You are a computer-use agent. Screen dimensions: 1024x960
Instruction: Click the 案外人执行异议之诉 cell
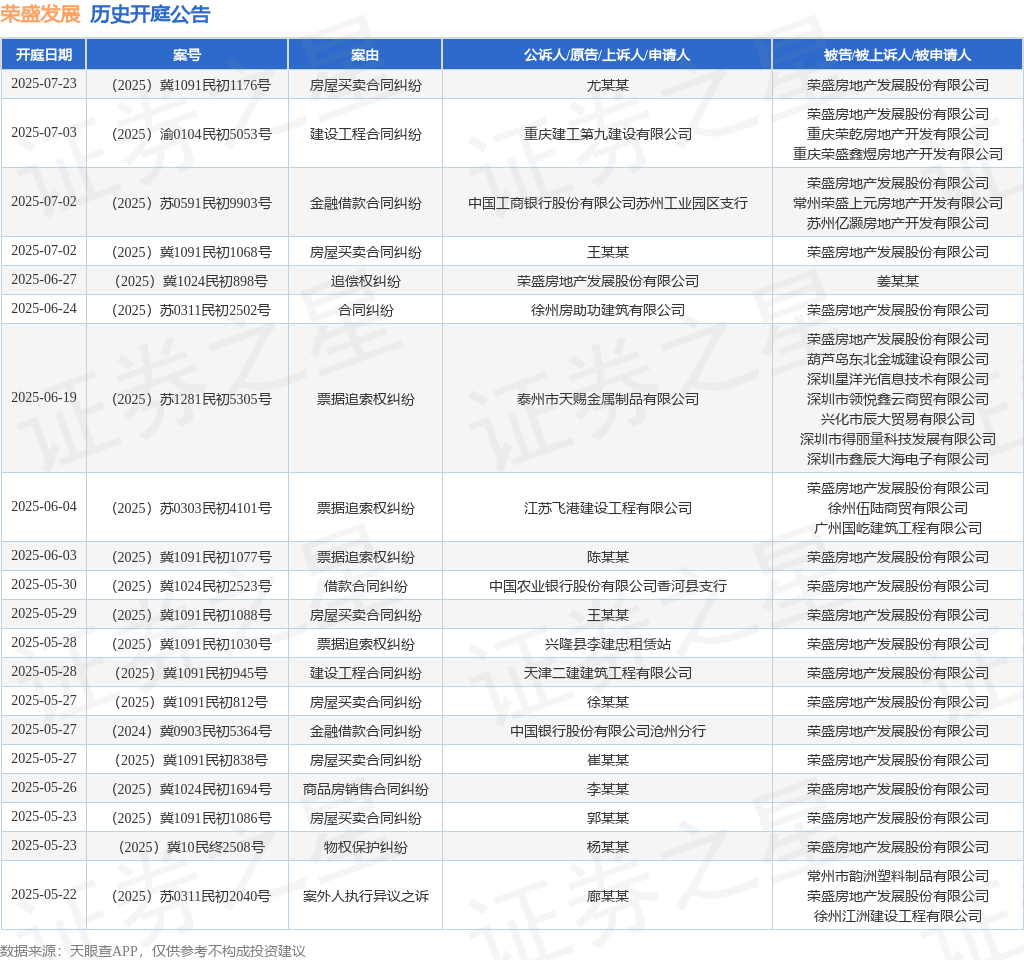(x=365, y=896)
